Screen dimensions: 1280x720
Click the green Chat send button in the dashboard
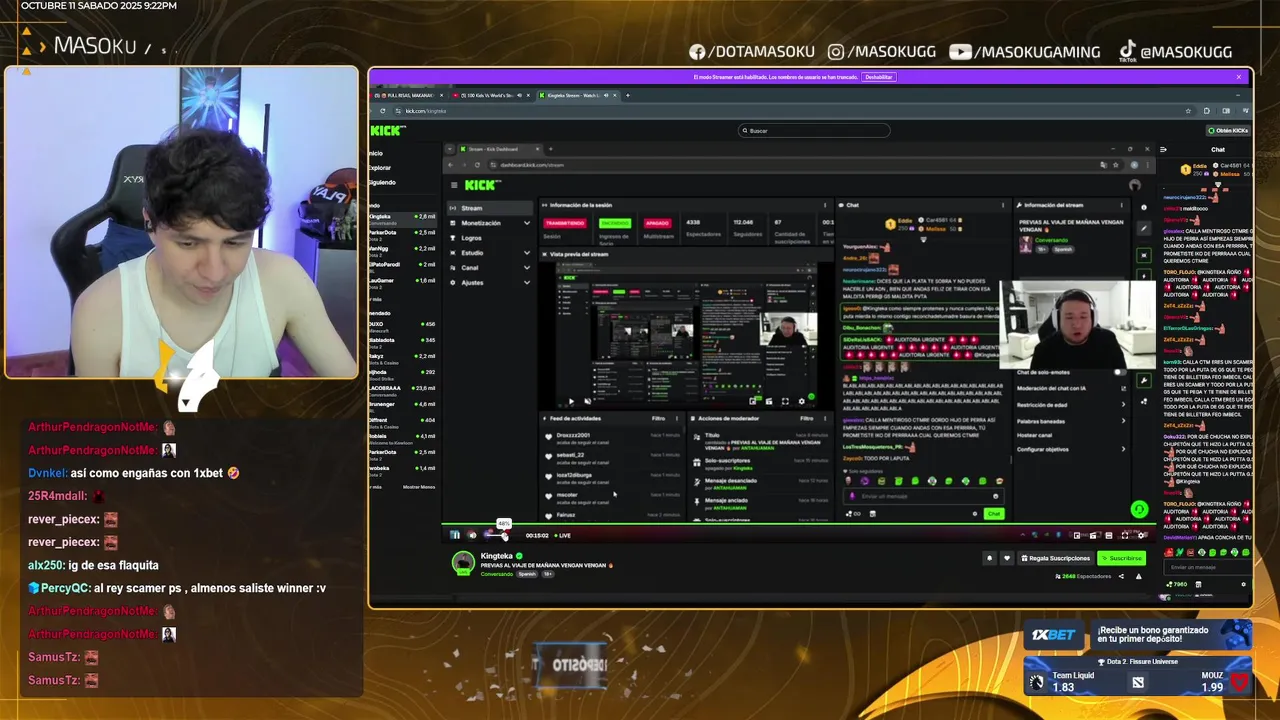[x=993, y=514]
